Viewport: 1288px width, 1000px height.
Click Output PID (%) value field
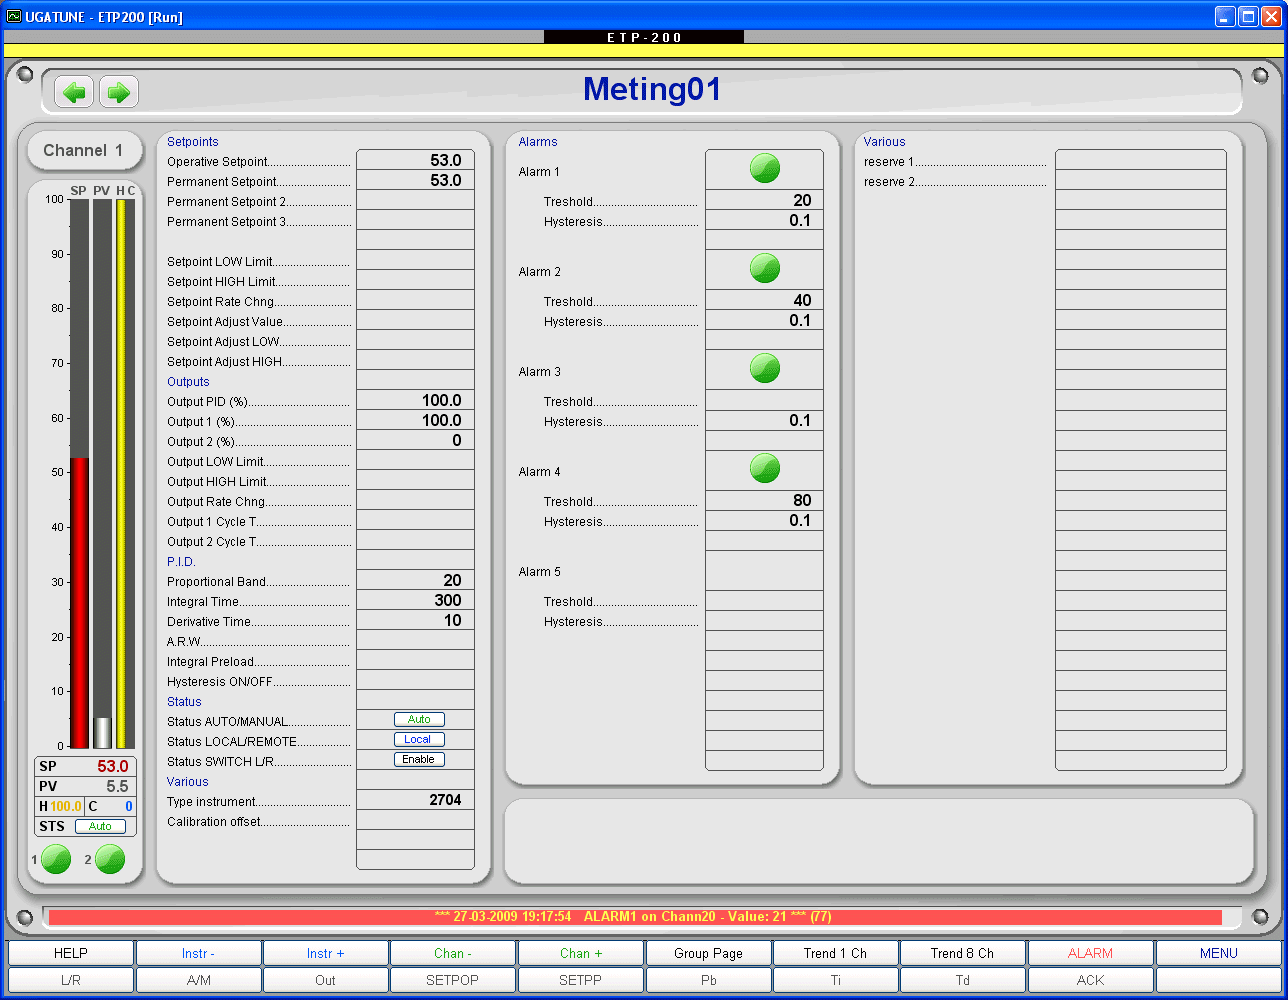tap(415, 400)
